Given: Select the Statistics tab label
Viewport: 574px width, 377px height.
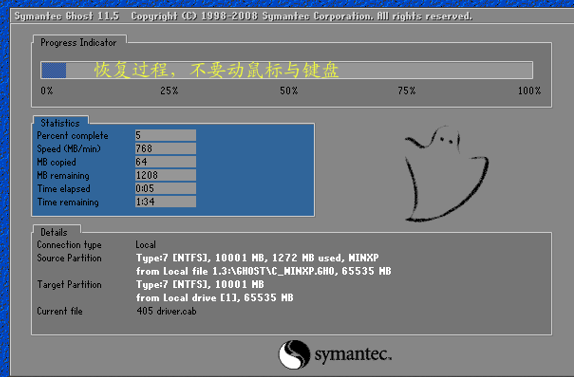Looking at the screenshot, I should click(x=60, y=123).
